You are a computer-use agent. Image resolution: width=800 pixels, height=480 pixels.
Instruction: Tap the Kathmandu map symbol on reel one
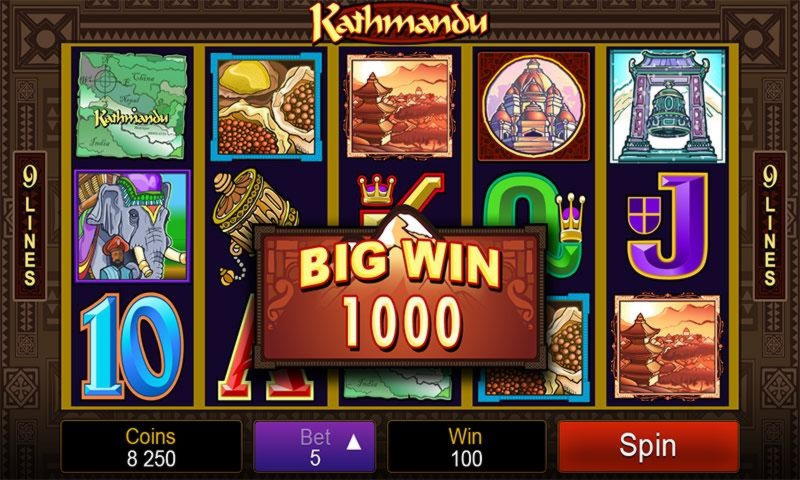(132, 105)
